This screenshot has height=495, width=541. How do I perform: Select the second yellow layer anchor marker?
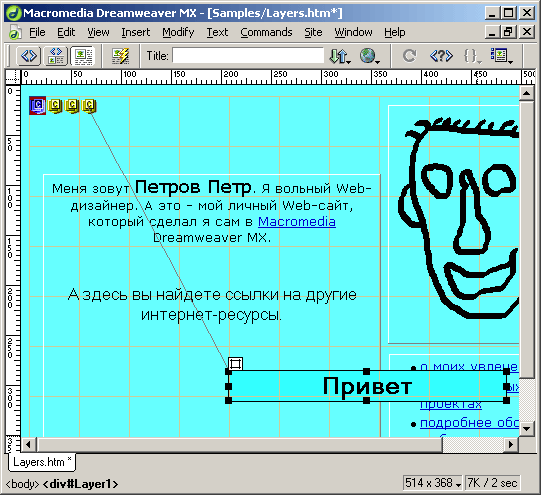click(x=55, y=106)
